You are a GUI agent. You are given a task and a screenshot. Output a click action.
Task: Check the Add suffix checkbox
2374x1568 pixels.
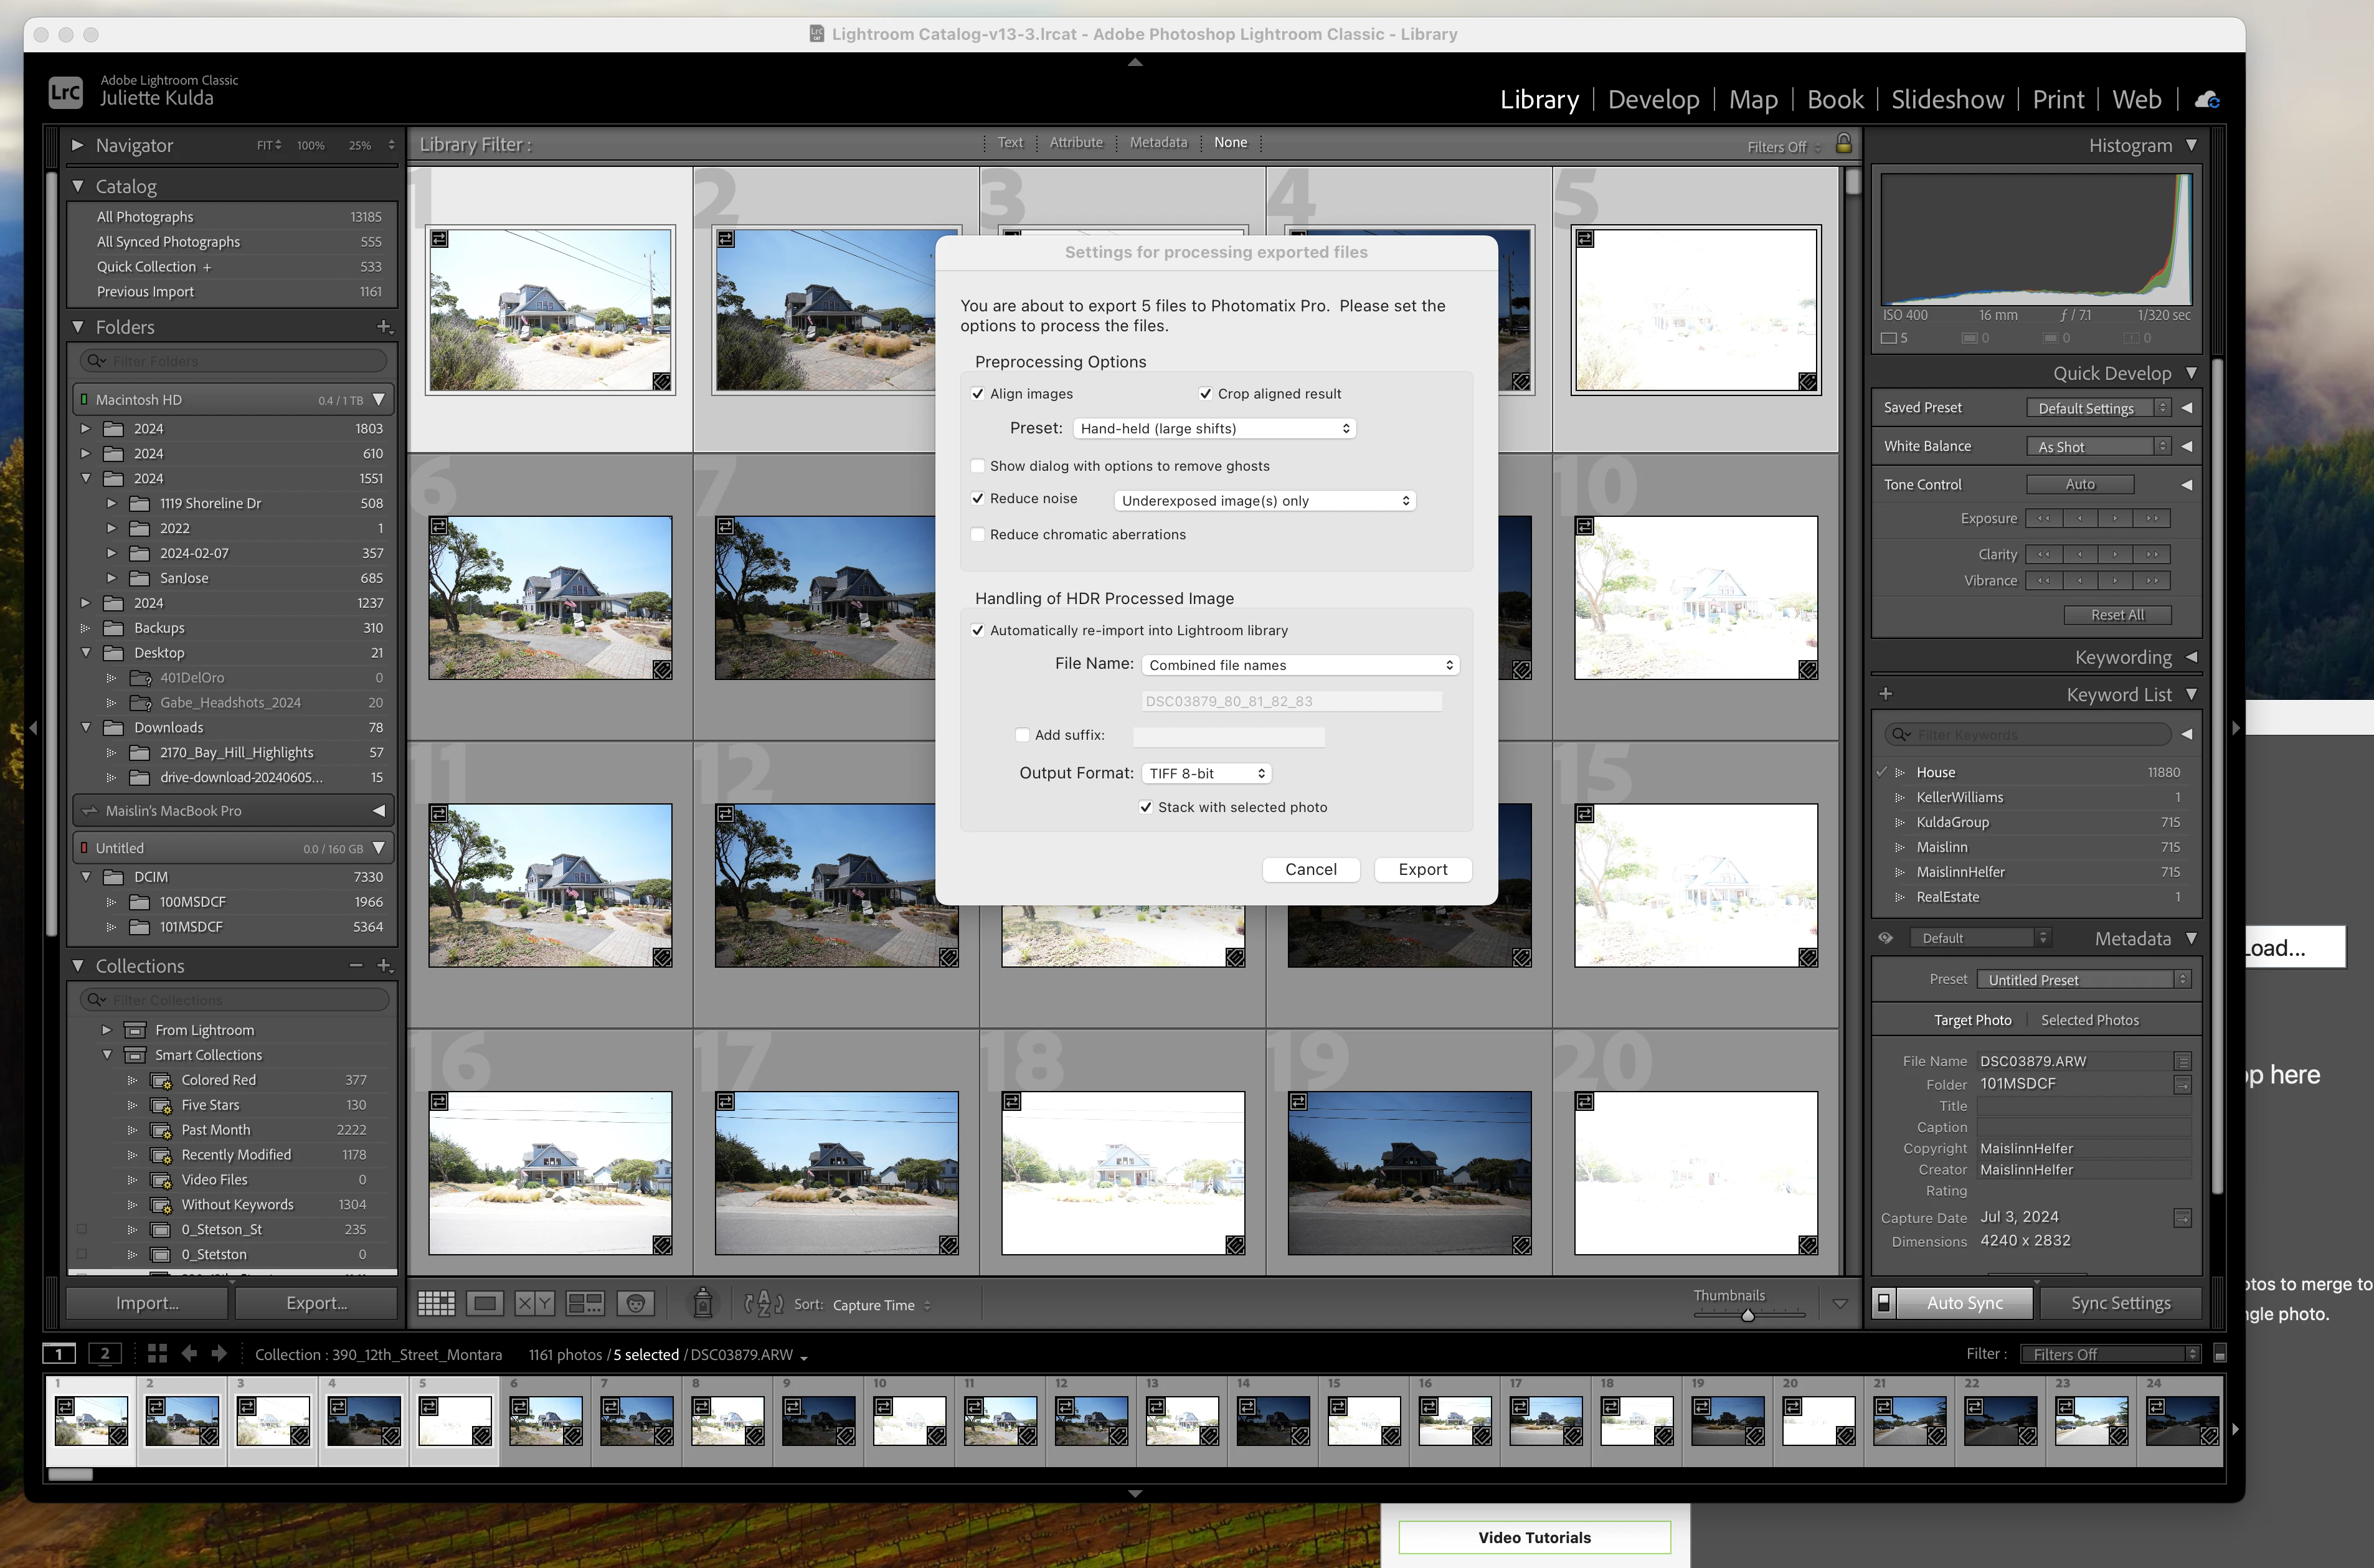(1022, 735)
